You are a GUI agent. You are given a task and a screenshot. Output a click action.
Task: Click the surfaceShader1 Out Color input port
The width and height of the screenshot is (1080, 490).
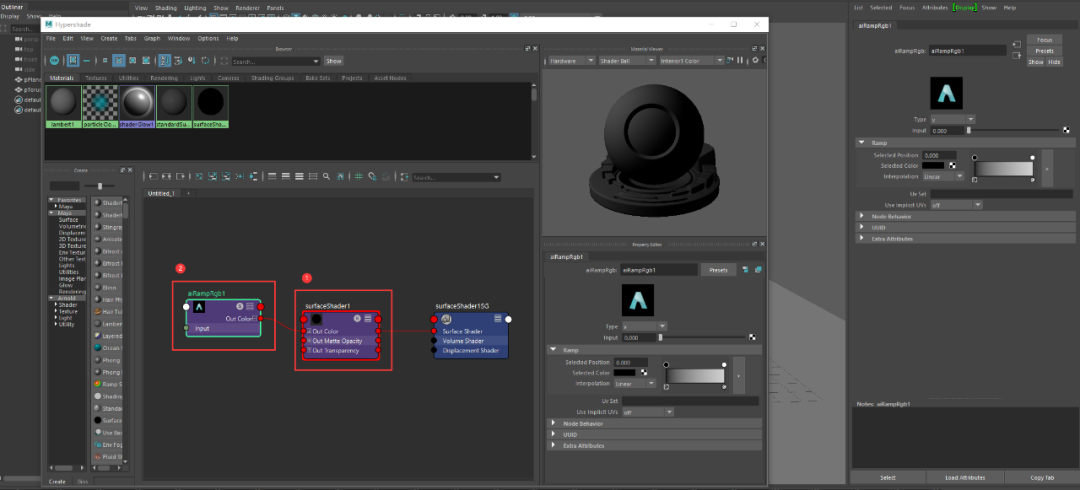coord(304,331)
